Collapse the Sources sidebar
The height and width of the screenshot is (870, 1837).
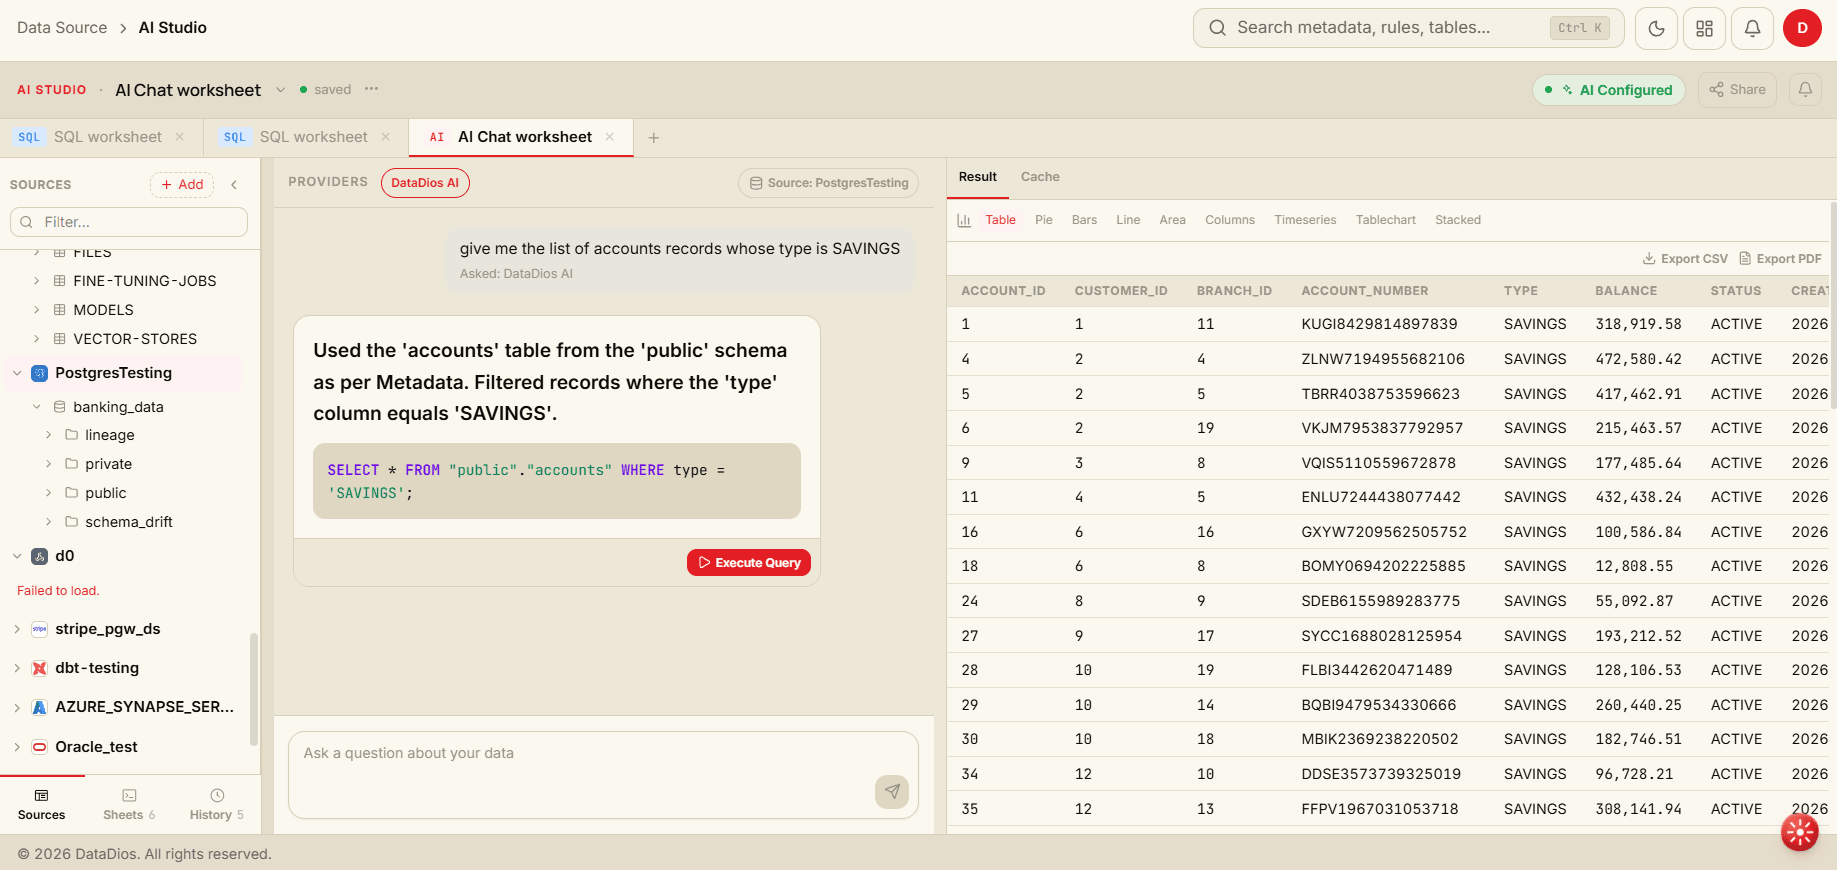[x=234, y=184]
